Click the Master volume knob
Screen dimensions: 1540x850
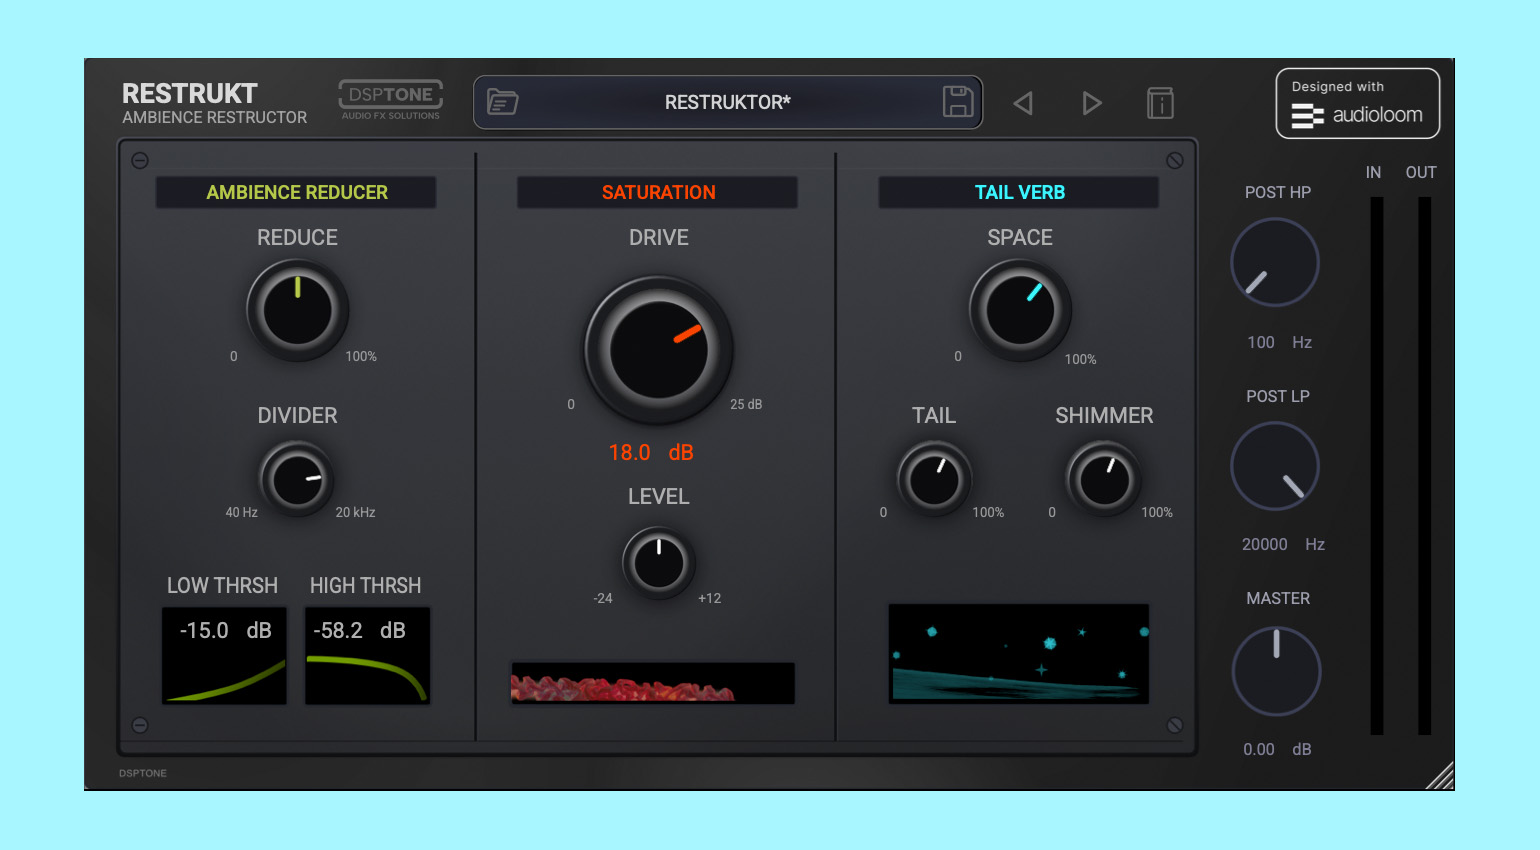coord(1276,671)
